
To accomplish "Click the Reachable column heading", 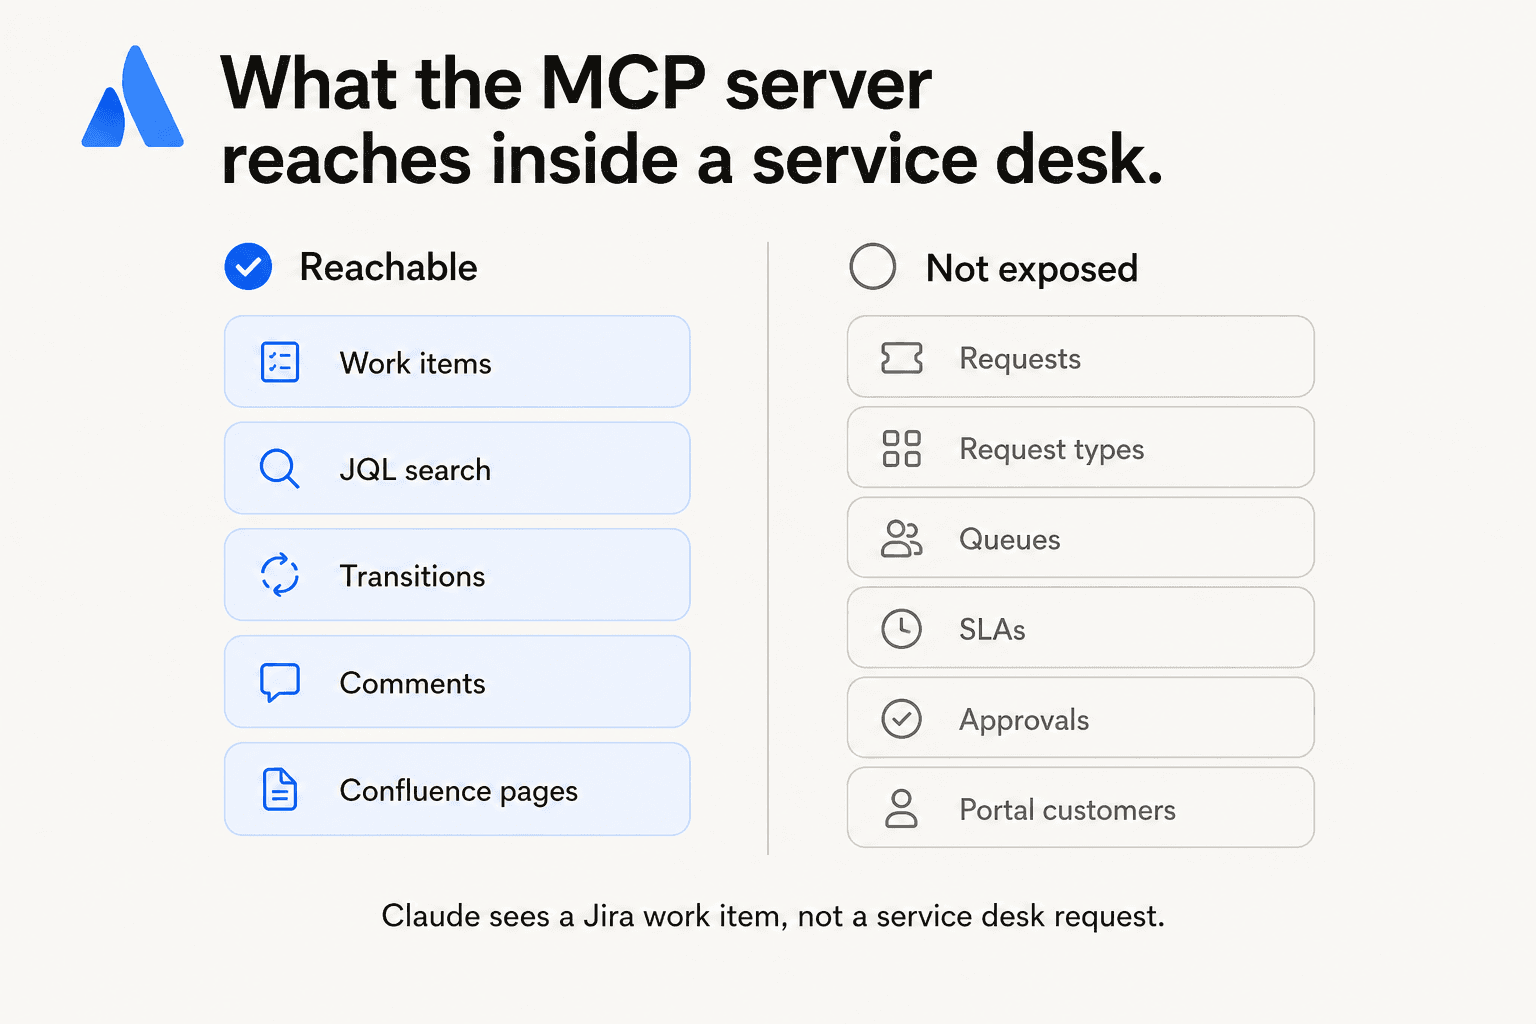I will (x=389, y=268).
